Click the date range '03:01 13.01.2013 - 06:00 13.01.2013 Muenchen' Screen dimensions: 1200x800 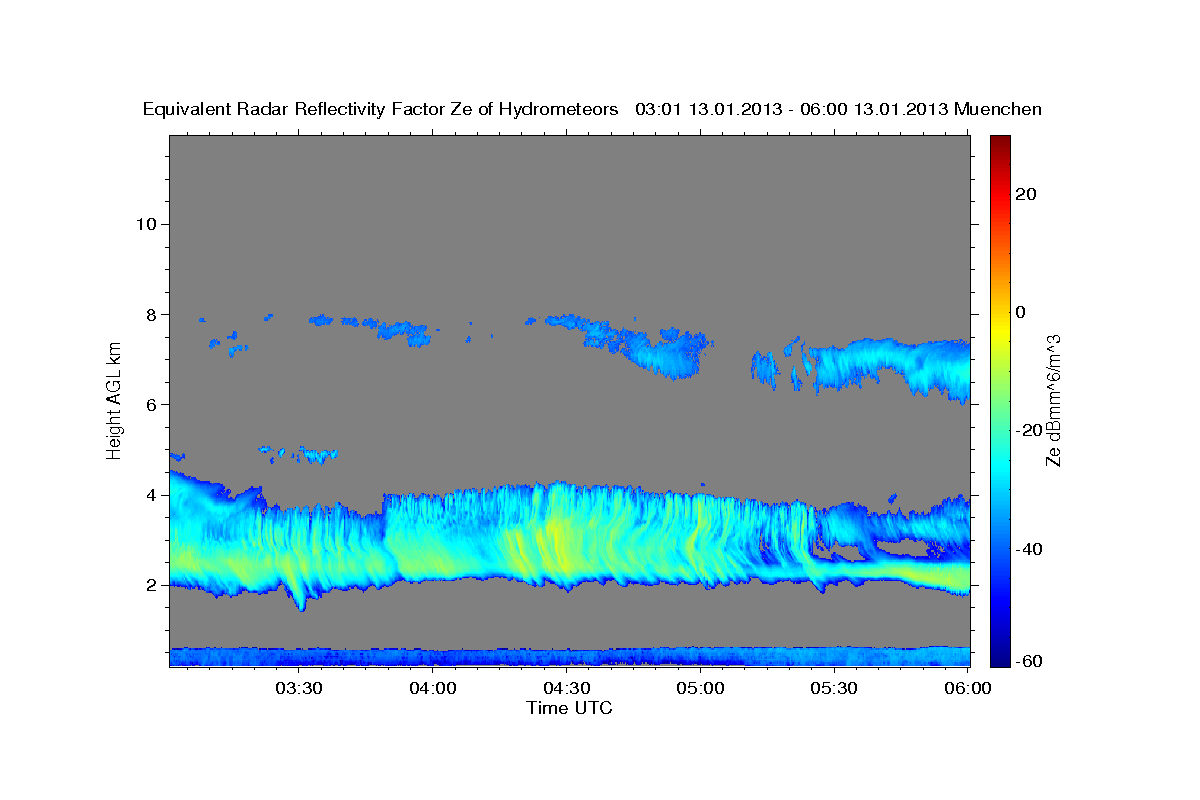point(839,109)
